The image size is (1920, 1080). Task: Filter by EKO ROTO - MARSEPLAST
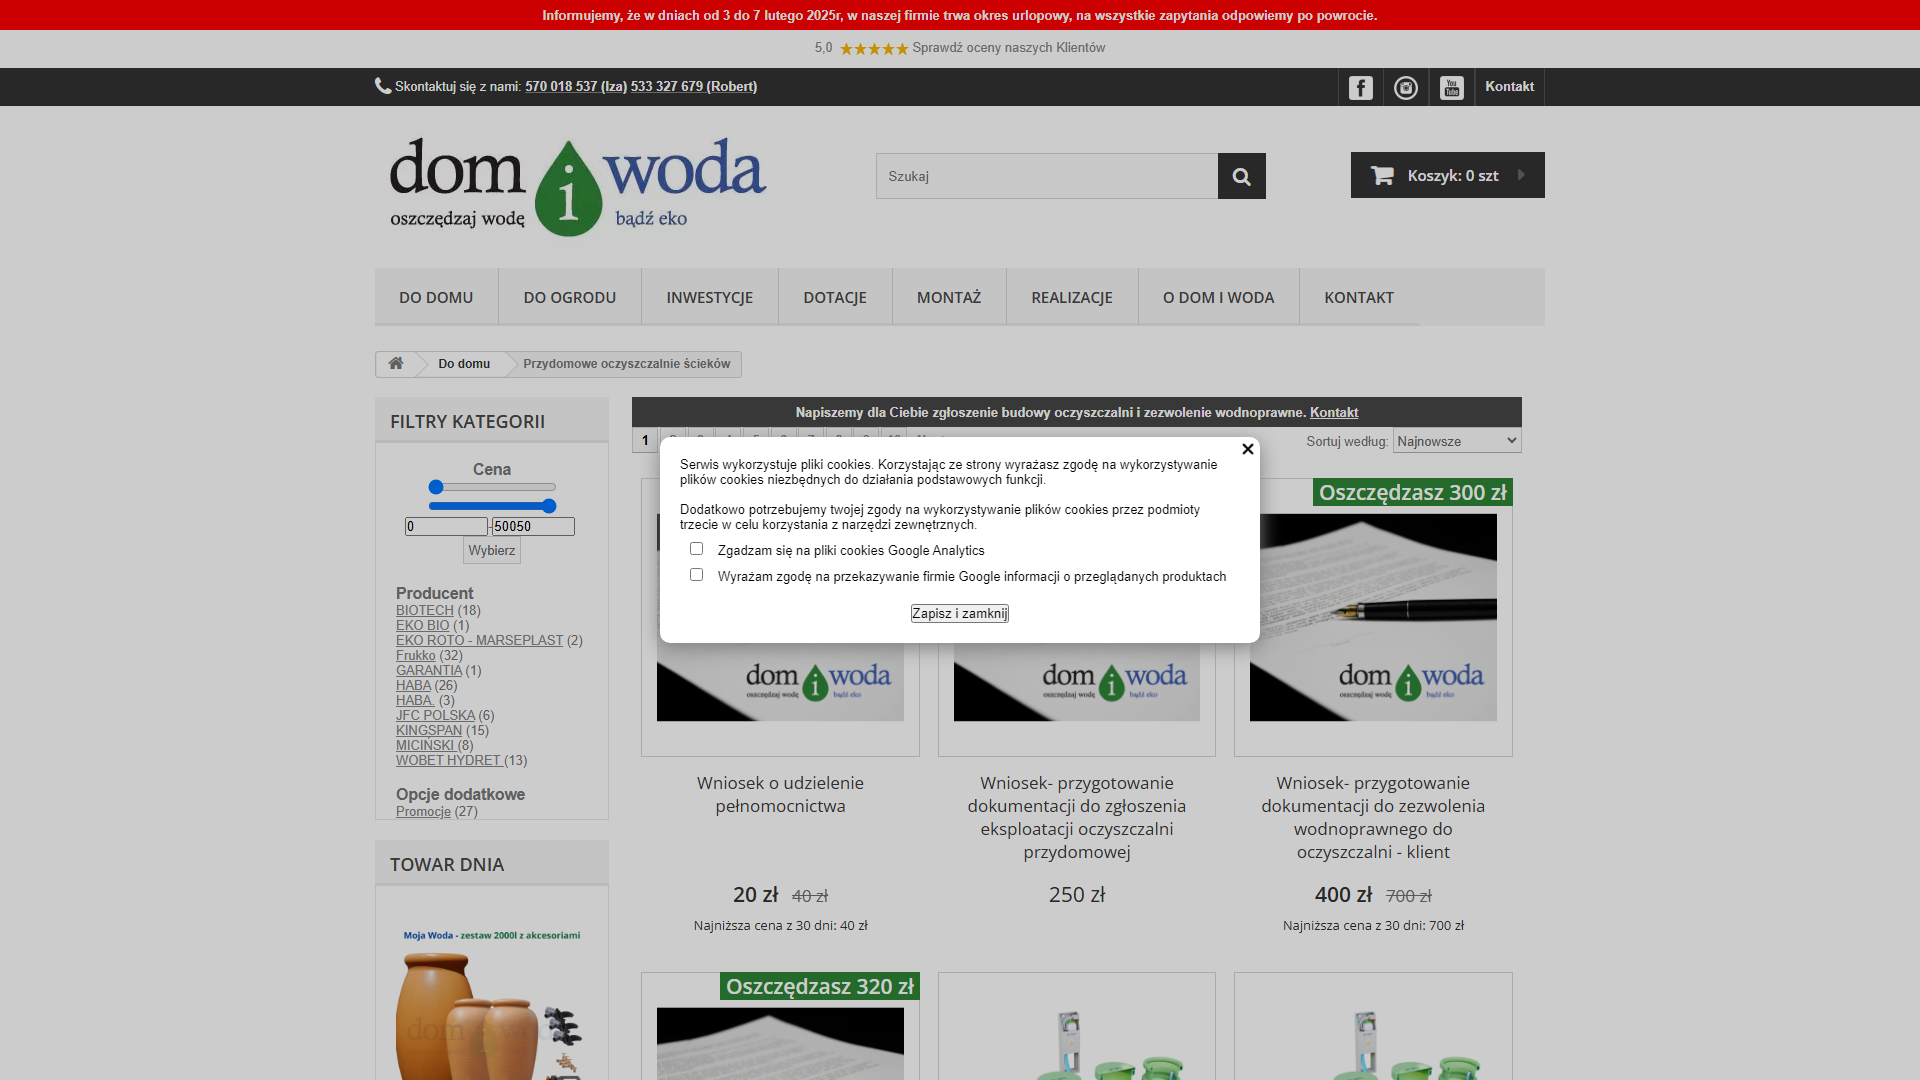tap(480, 640)
